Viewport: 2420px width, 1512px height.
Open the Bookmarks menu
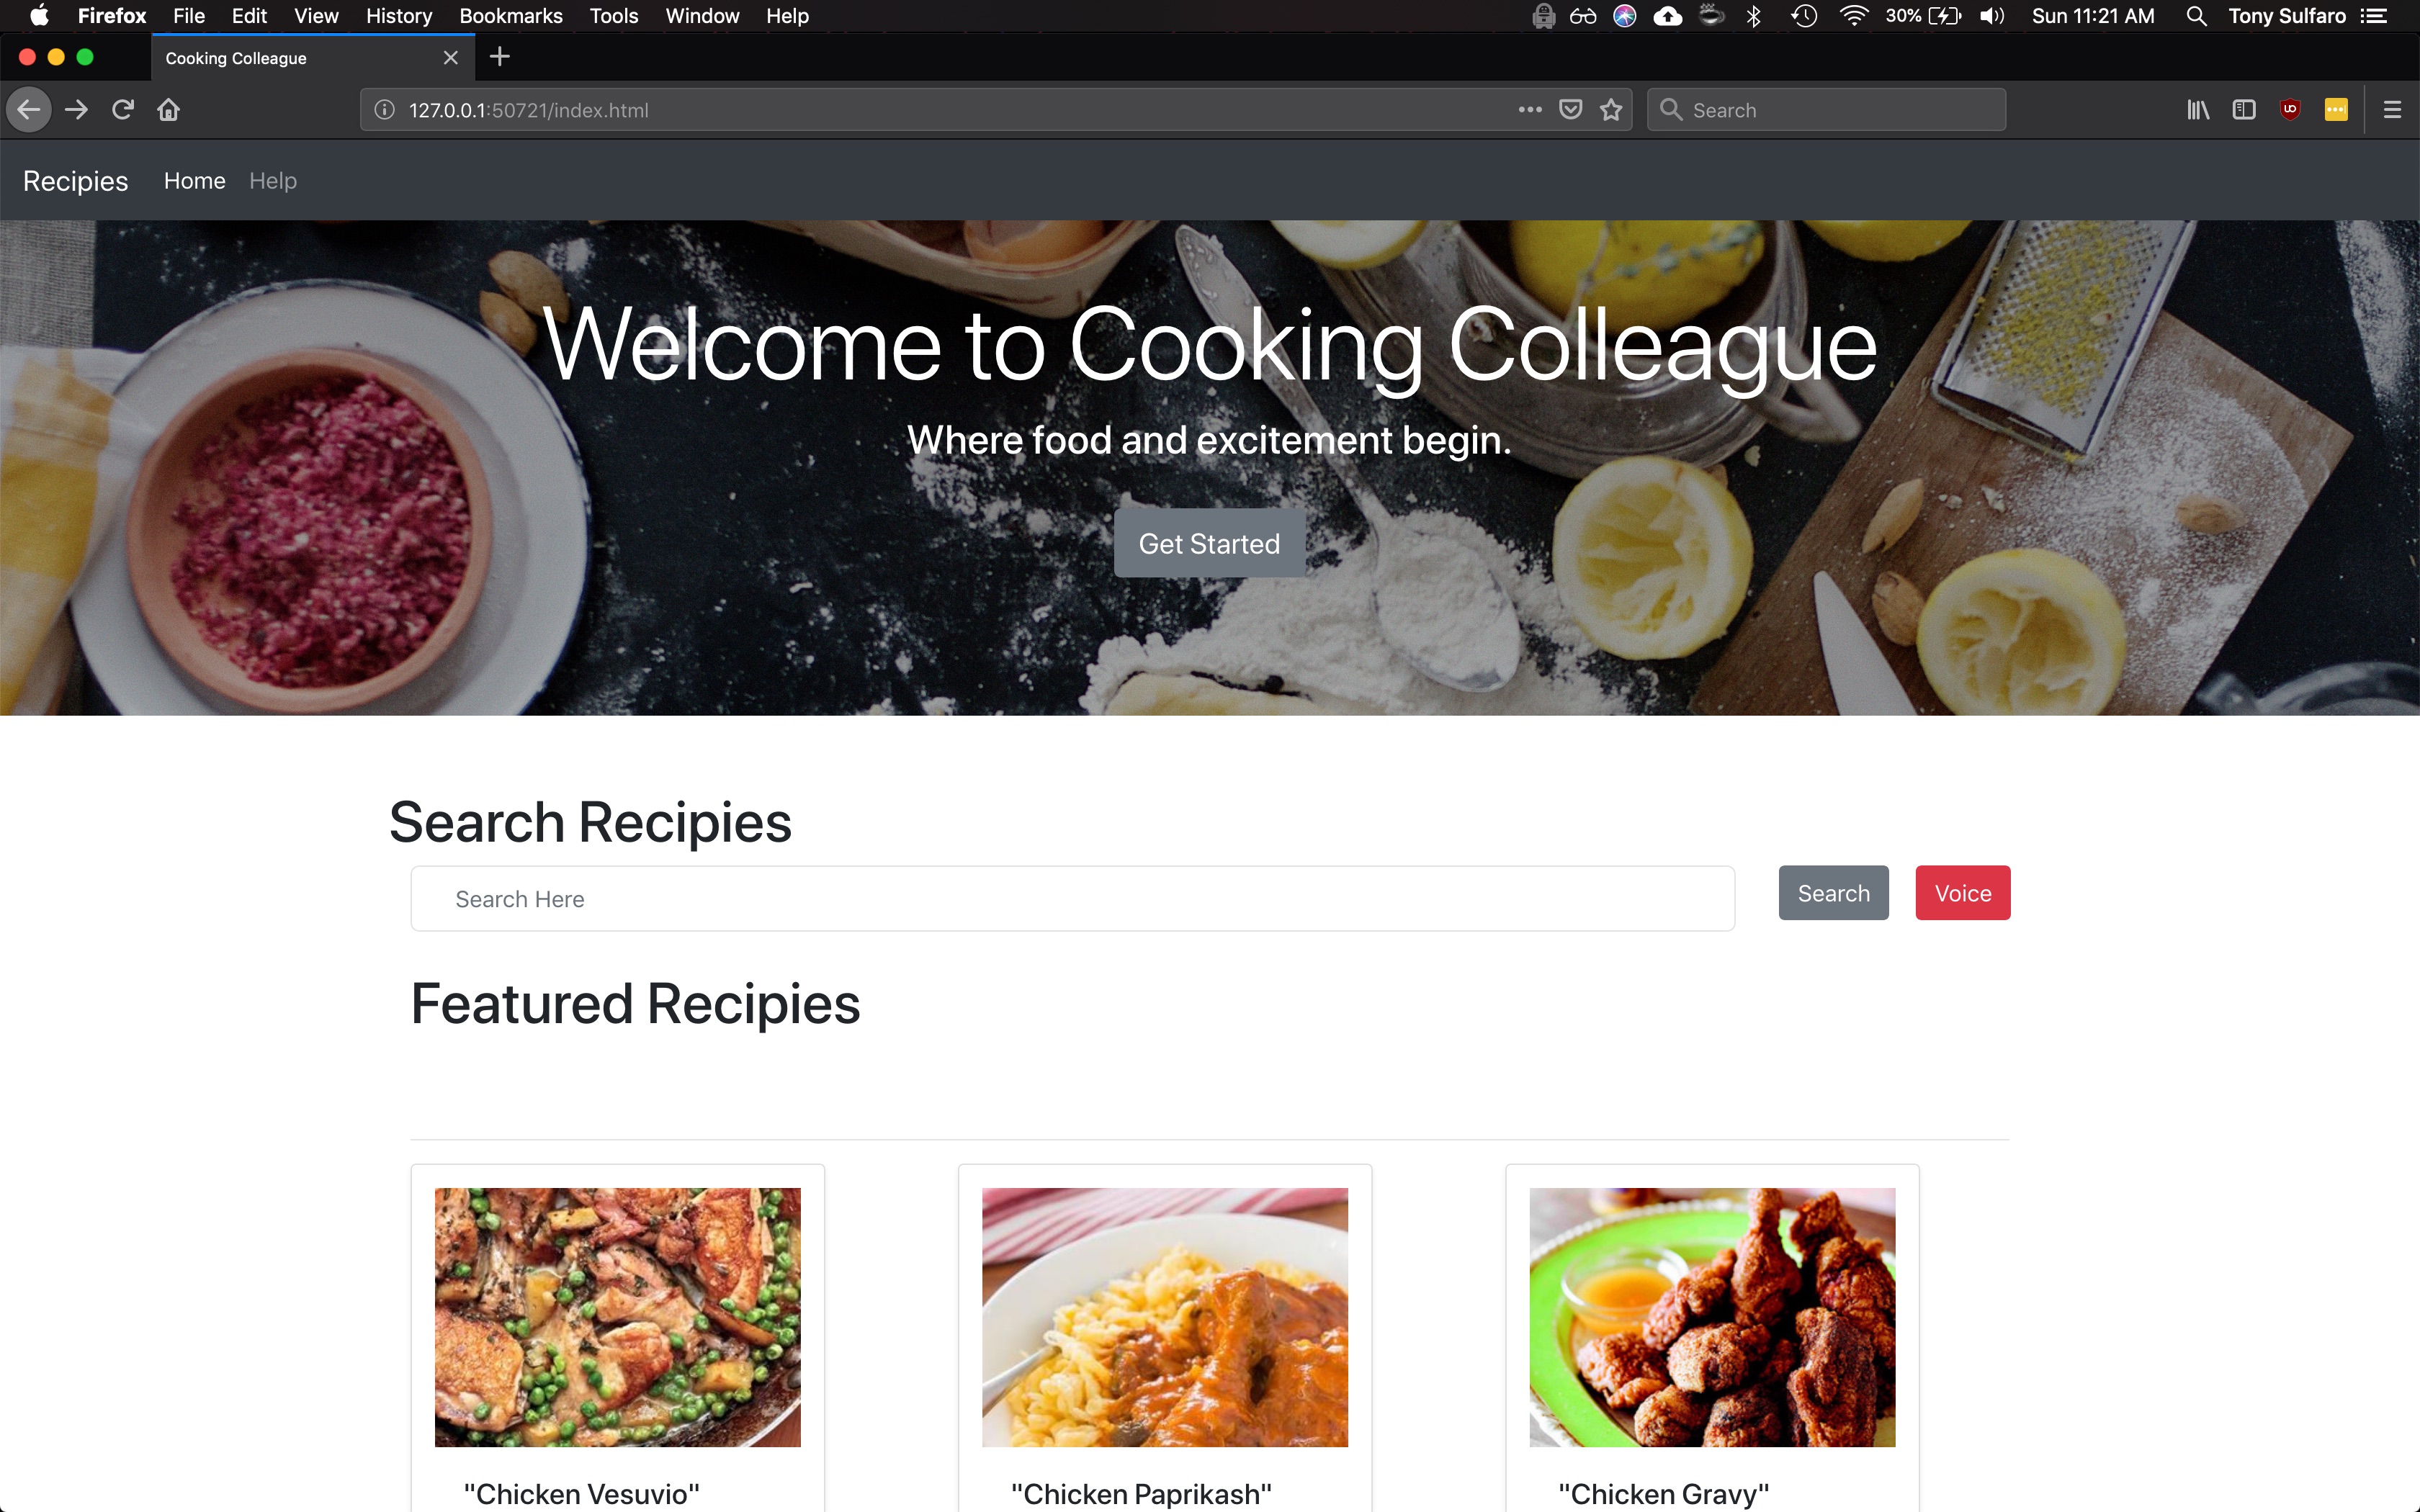(510, 16)
